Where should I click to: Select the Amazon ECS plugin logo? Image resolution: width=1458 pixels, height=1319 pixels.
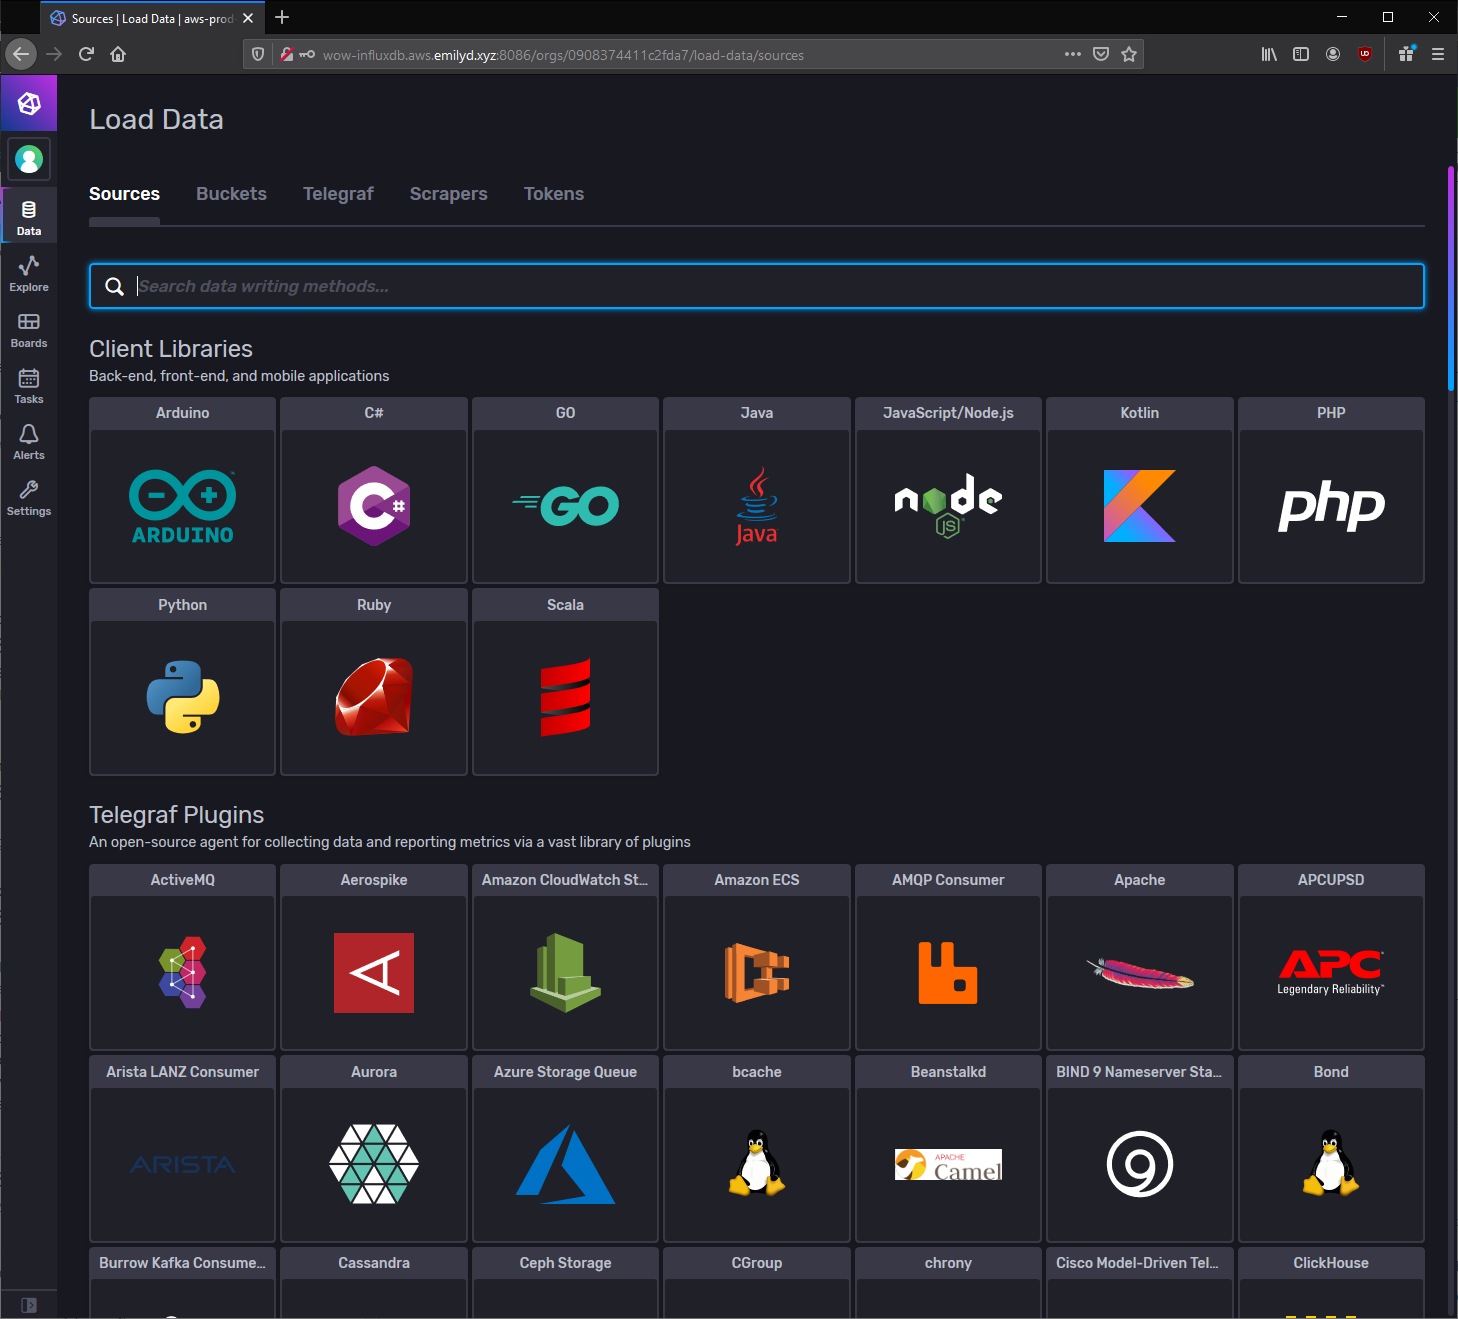(x=757, y=973)
